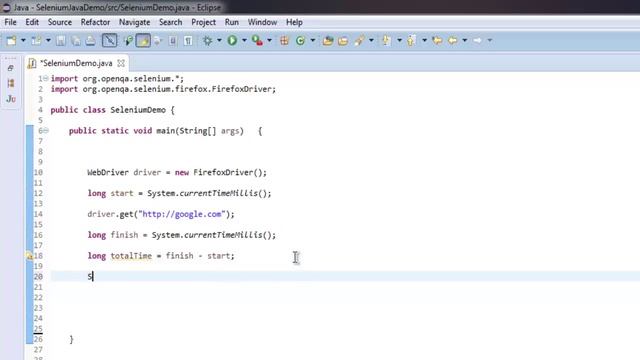Open the Search dropdown arrow

coord(371,40)
